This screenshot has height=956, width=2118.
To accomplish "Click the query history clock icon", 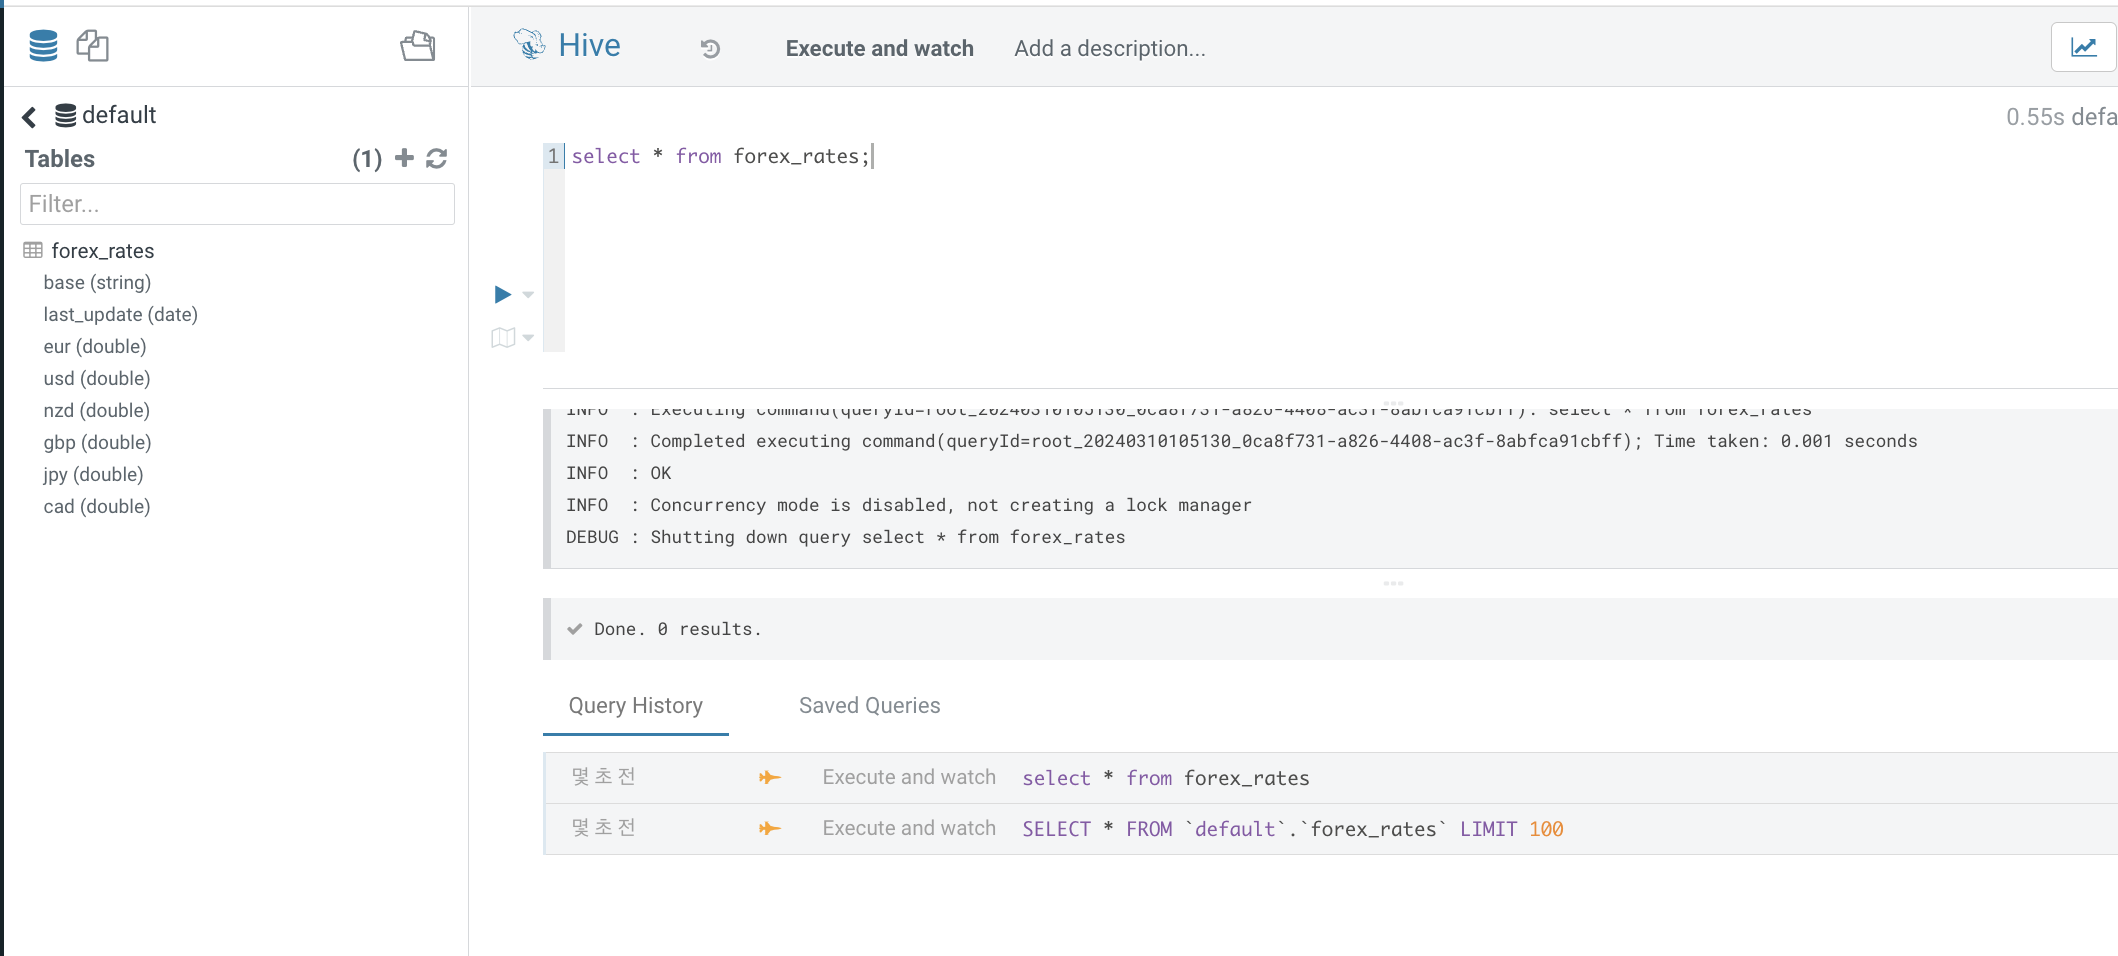I will pos(710,49).
